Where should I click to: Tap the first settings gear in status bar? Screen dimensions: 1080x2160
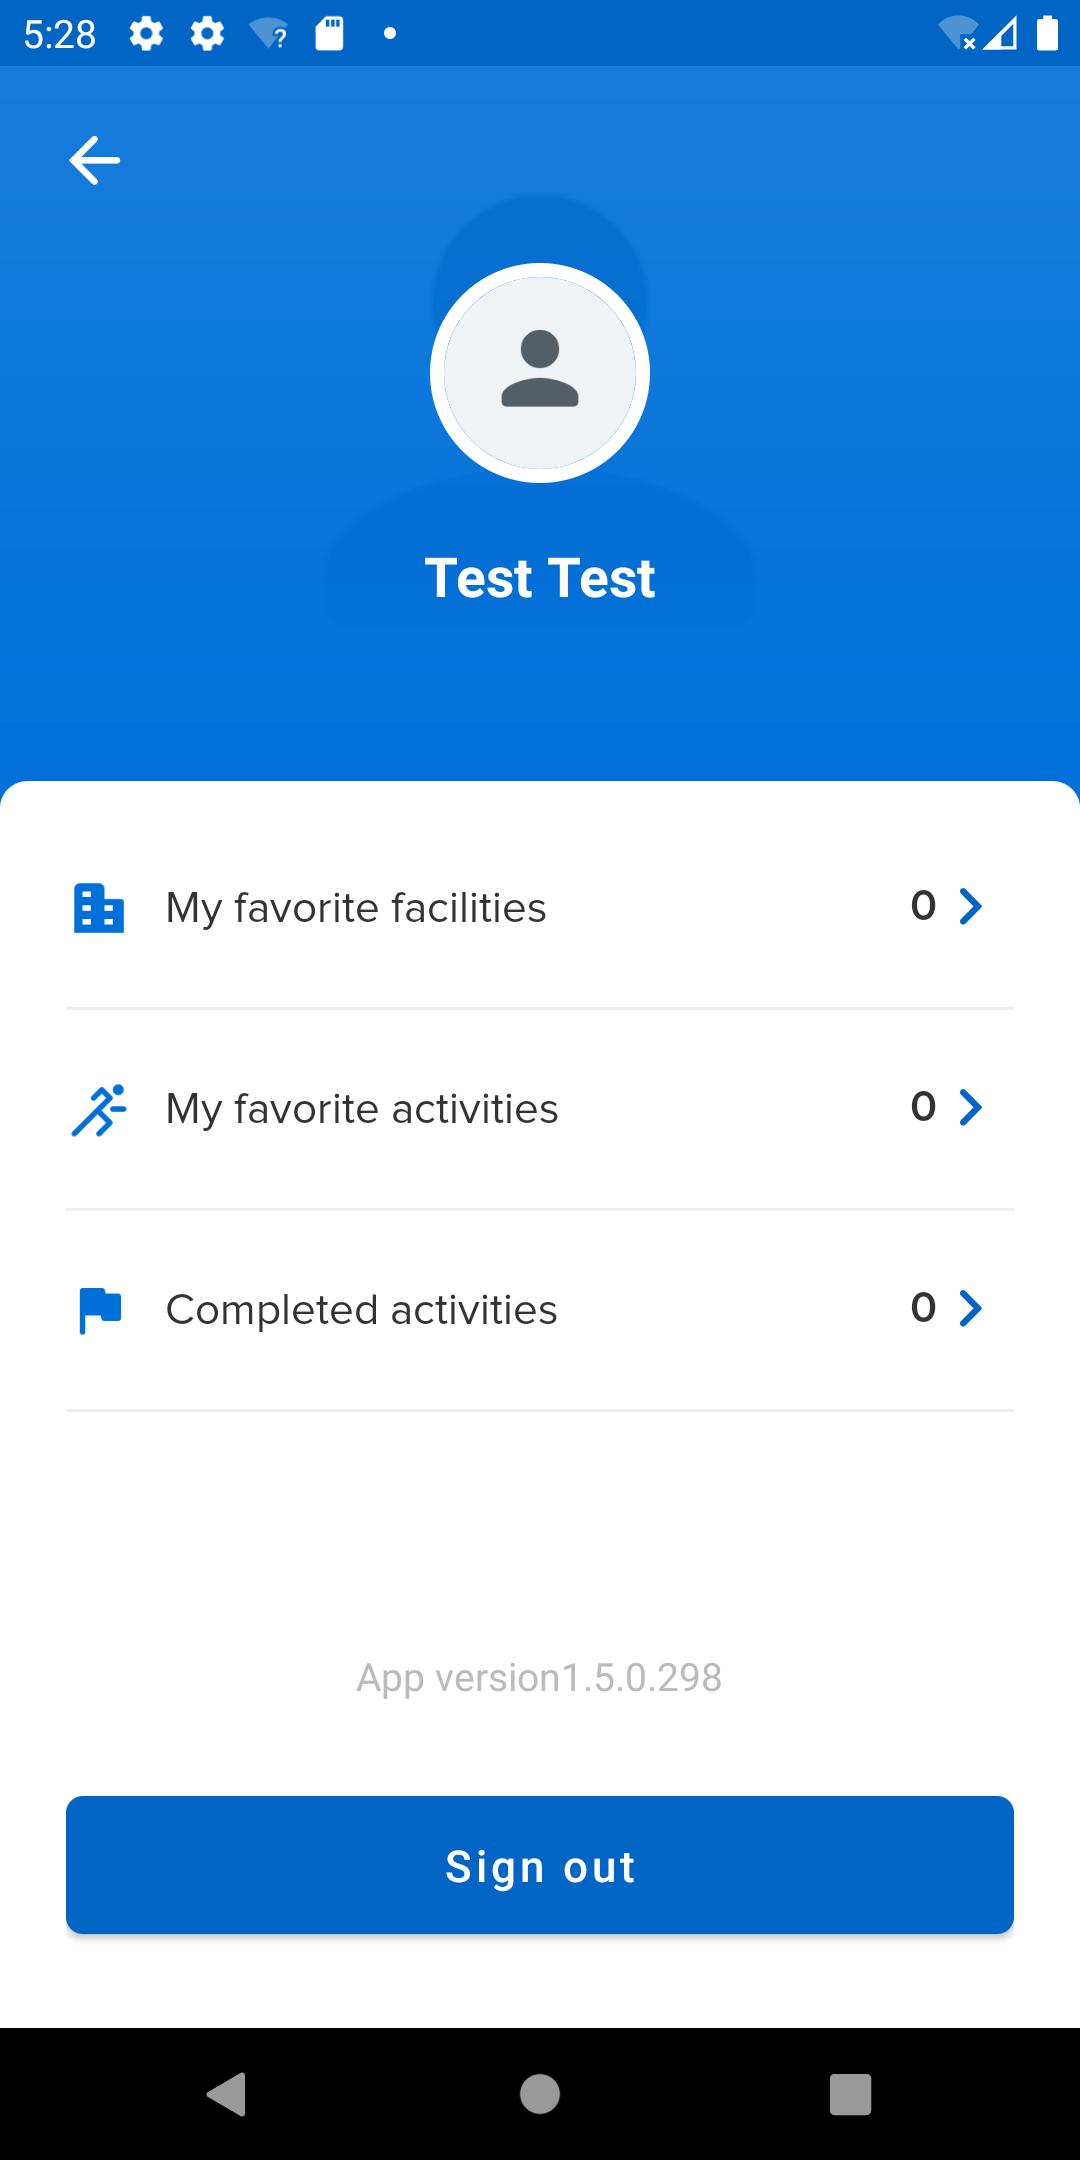pos(146,34)
